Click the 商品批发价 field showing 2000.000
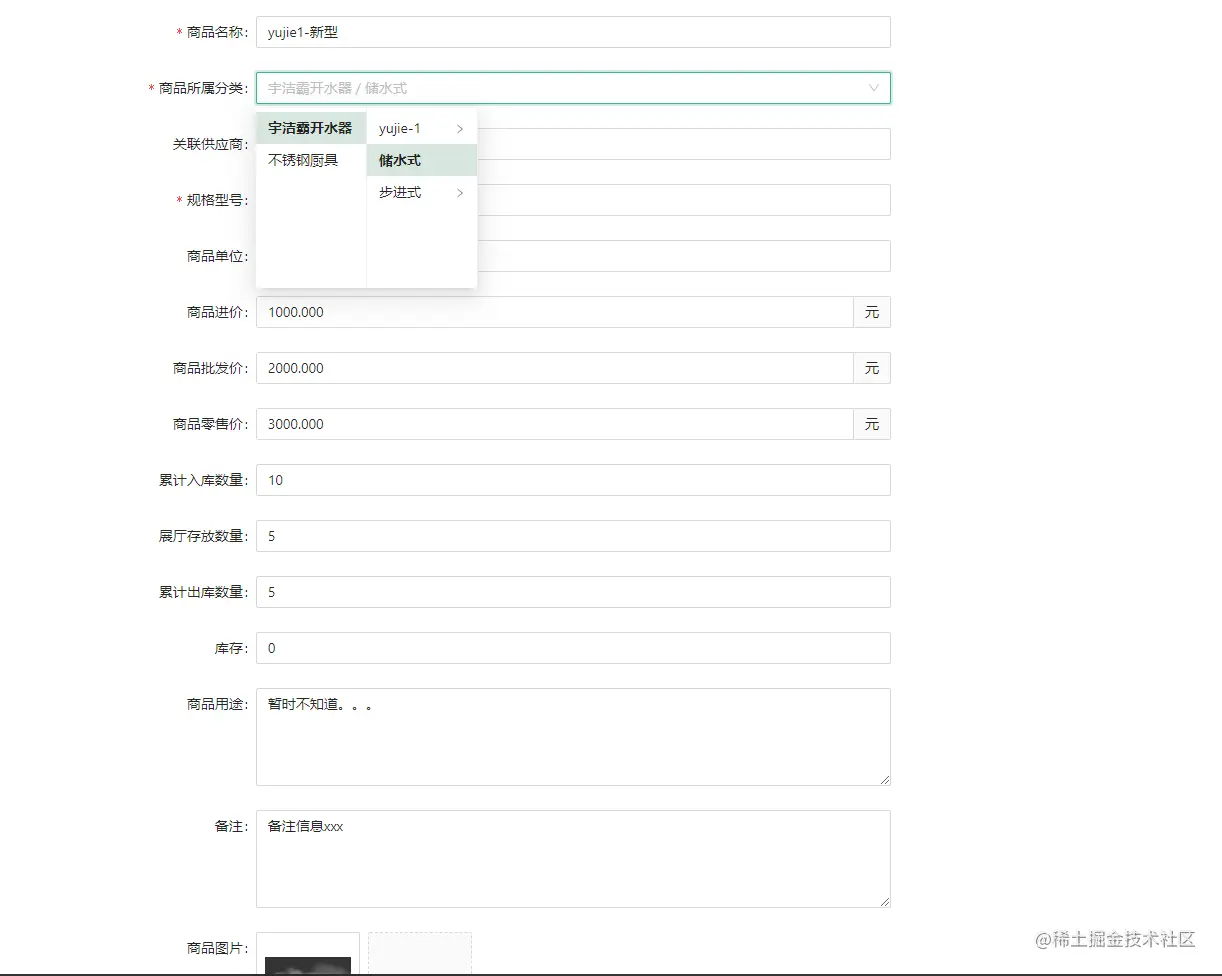 554,368
